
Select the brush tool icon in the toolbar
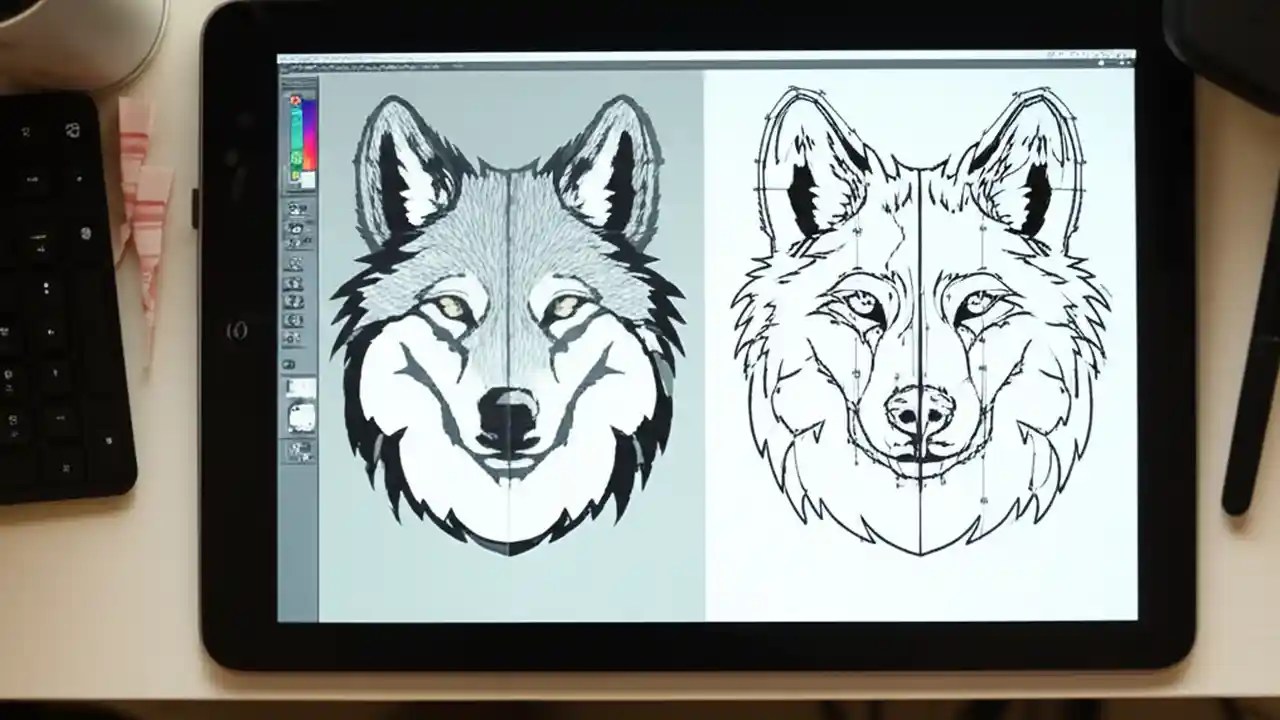[x=295, y=225]
